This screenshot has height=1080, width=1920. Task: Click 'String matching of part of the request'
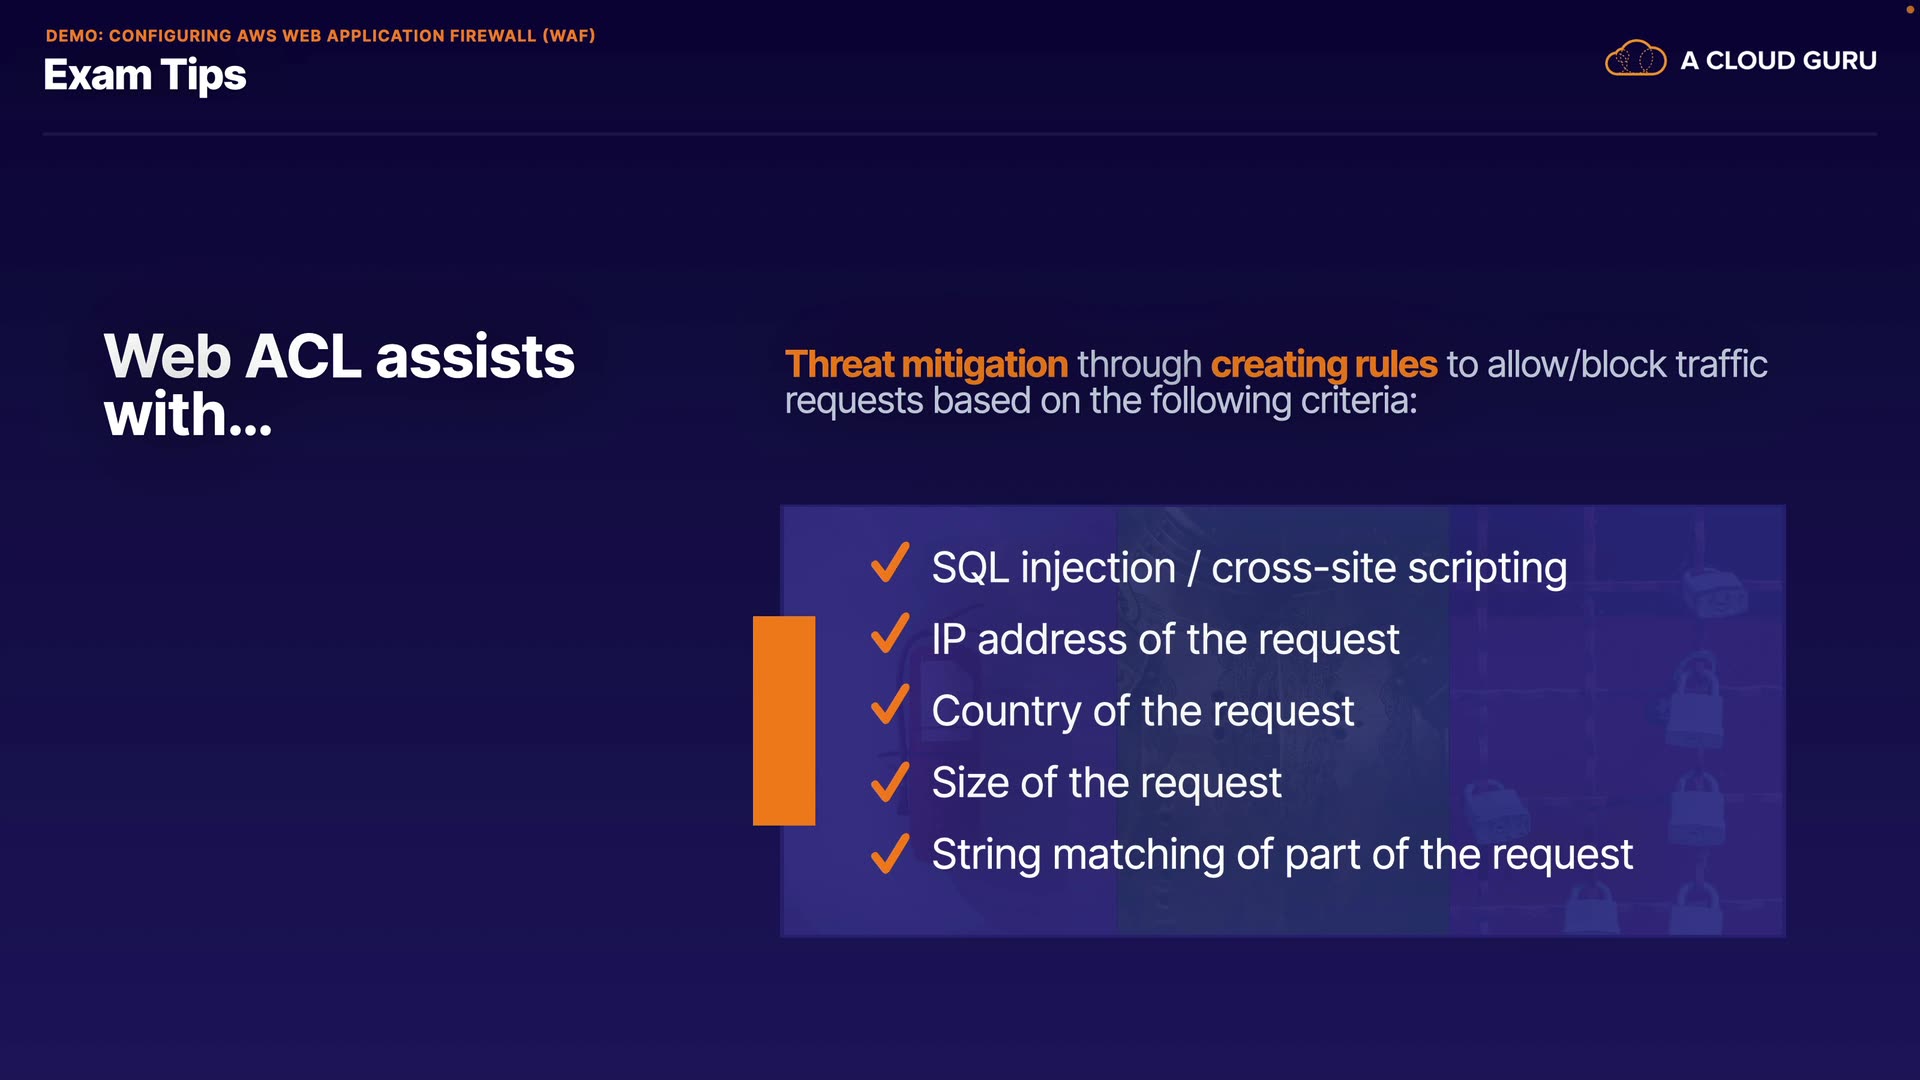pos(1281,855)
